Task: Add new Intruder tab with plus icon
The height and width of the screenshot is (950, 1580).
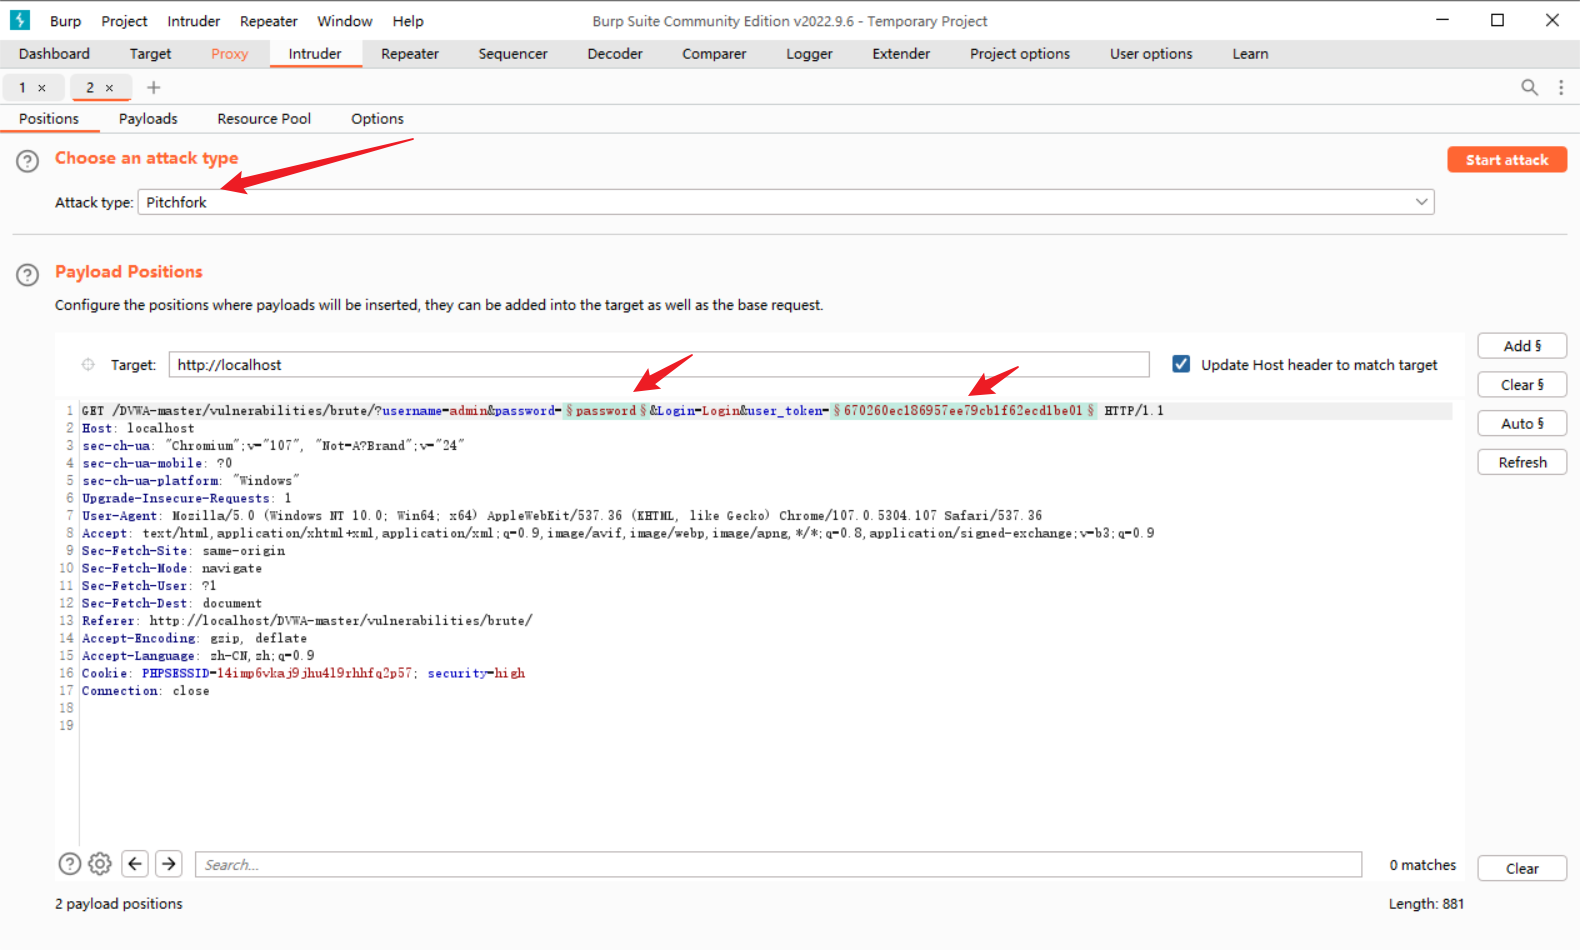Action: tap(153, 88)
